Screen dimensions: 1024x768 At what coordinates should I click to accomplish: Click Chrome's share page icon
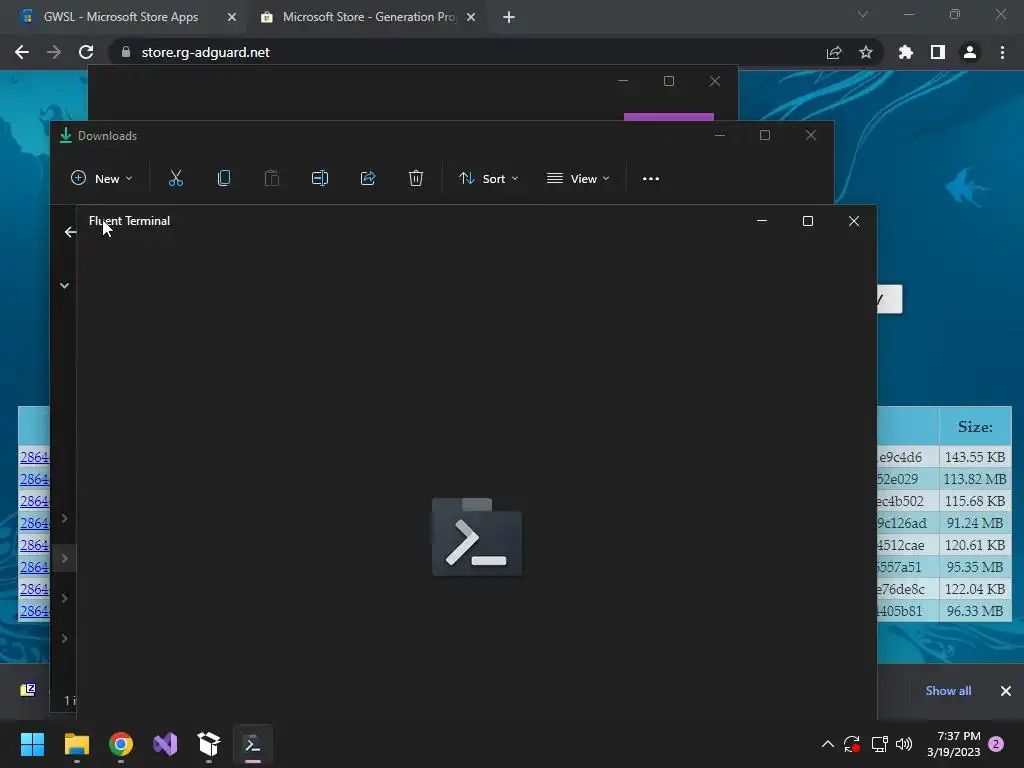(834, 52)
